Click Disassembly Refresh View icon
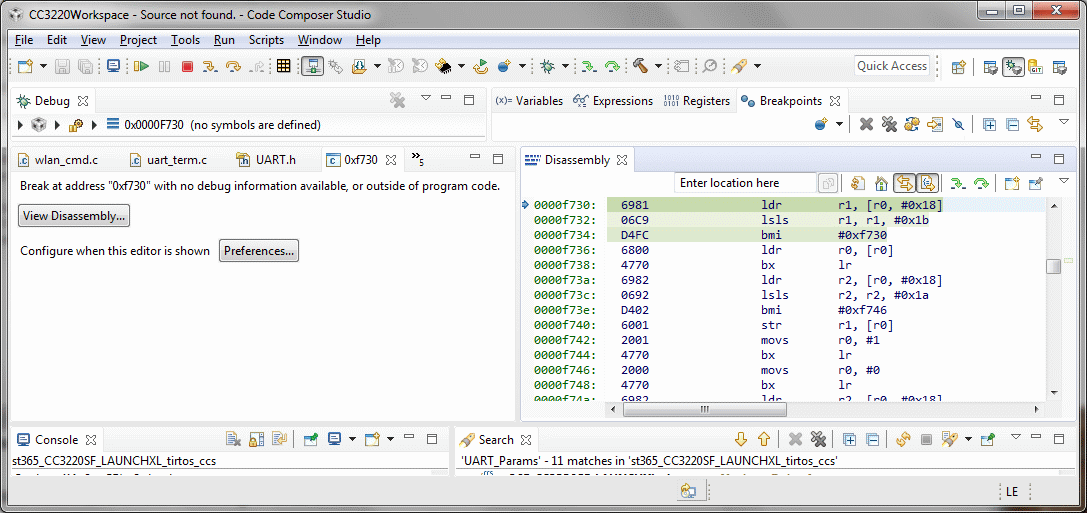 858,183
